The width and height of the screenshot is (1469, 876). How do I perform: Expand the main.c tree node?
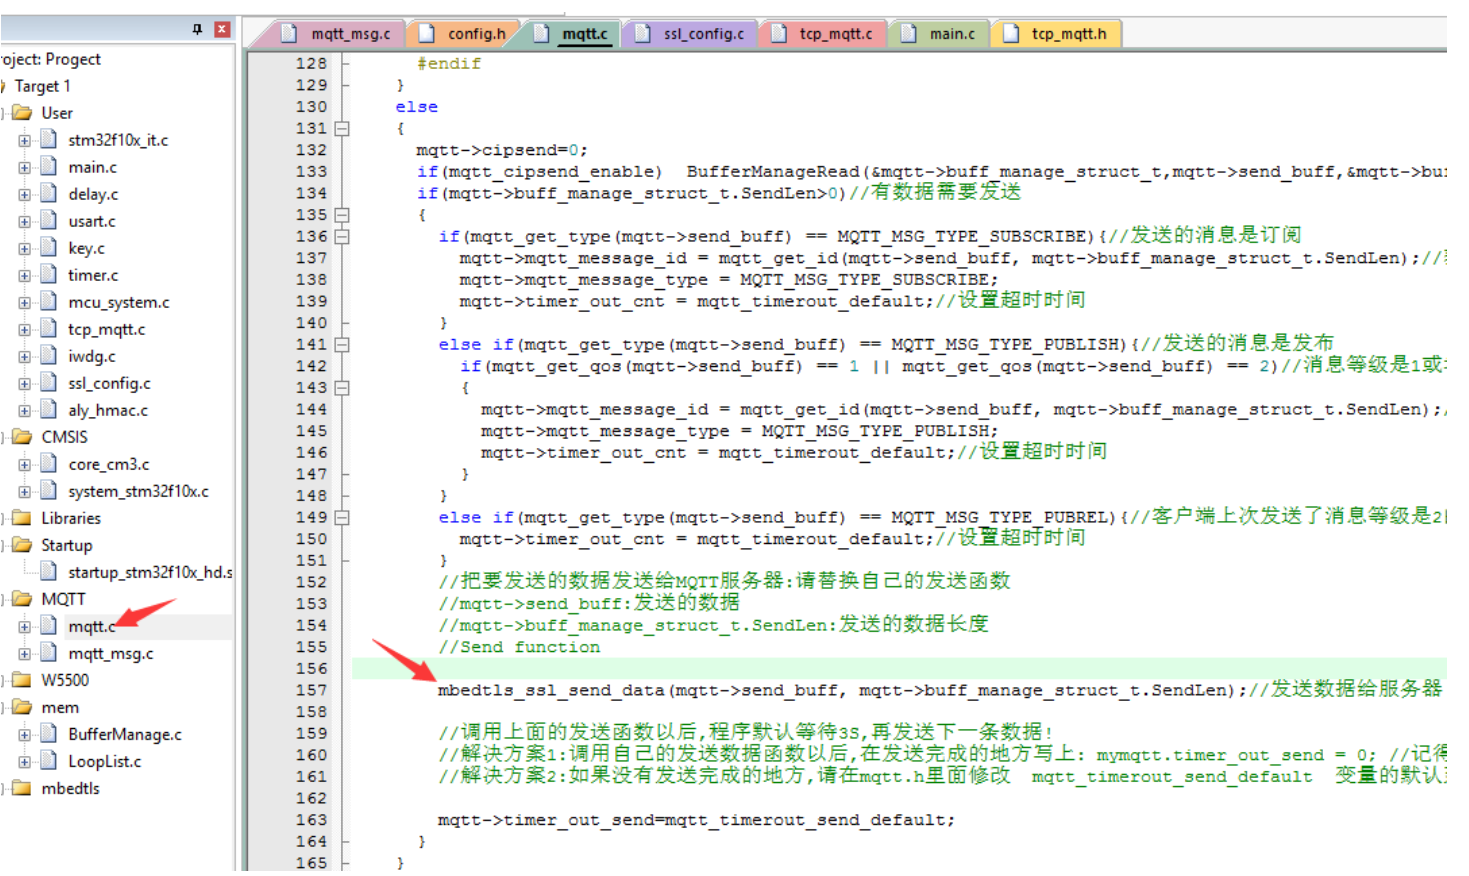coord(24,168)
